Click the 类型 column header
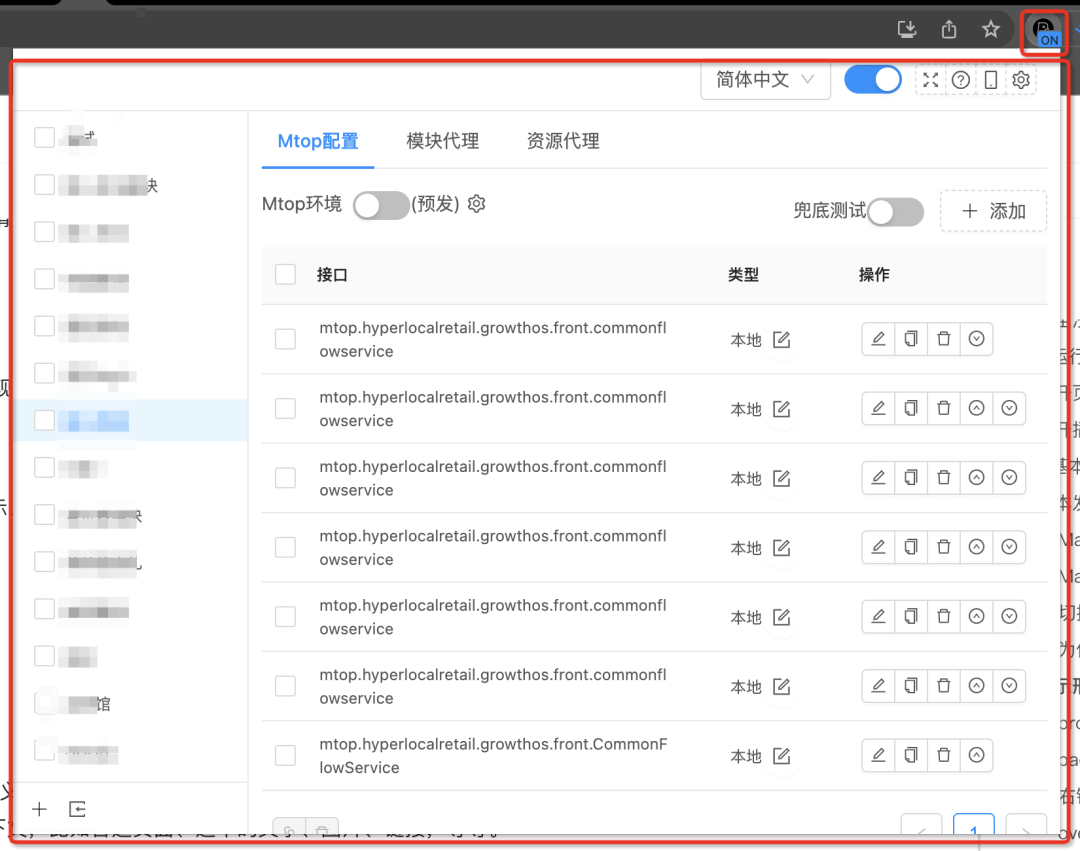 click(743, 275)
